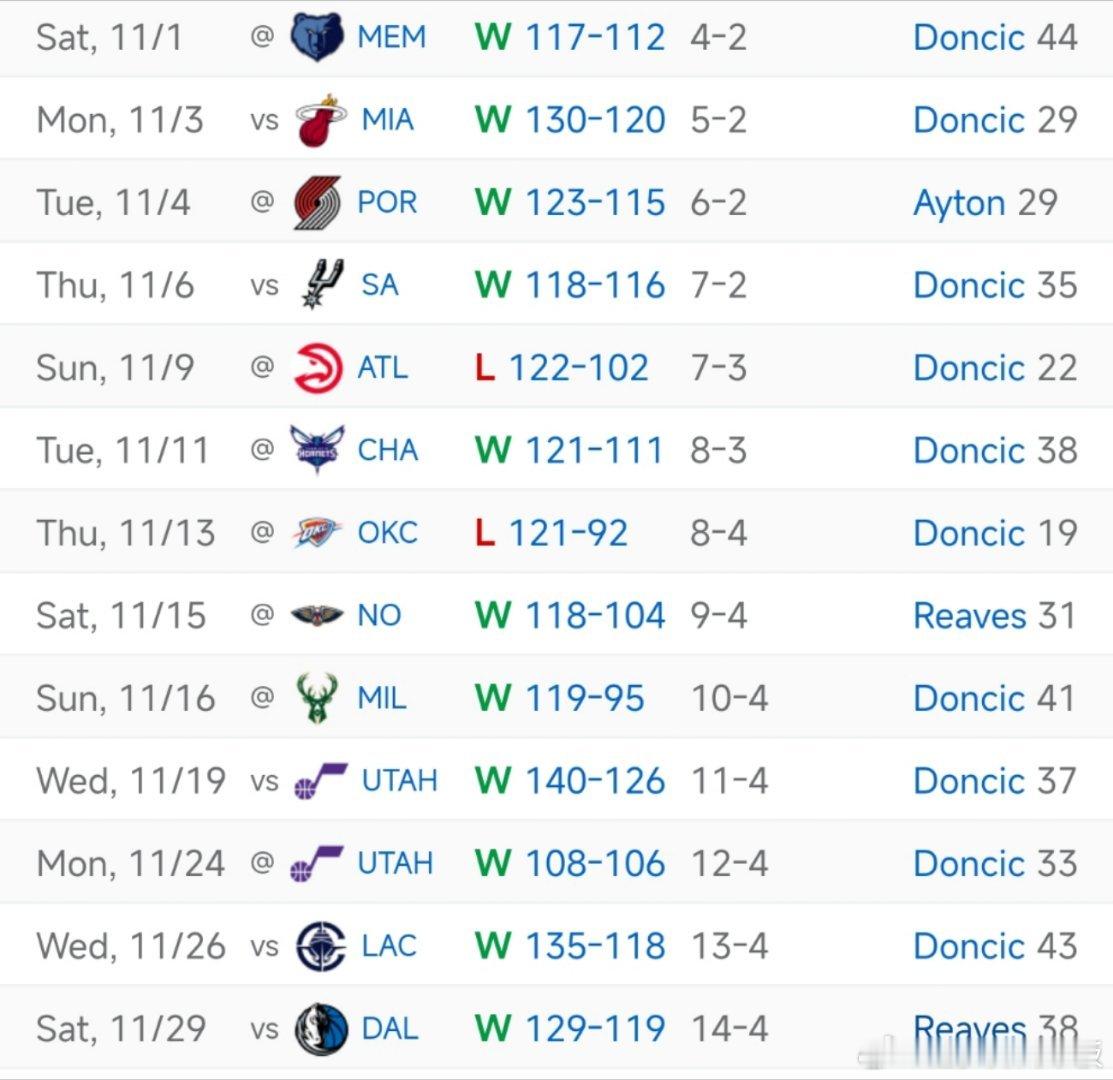Select the Ayton 29 player link
Image resolution: width=1113 pixels, height=1080 pixels.
point(985,203)
